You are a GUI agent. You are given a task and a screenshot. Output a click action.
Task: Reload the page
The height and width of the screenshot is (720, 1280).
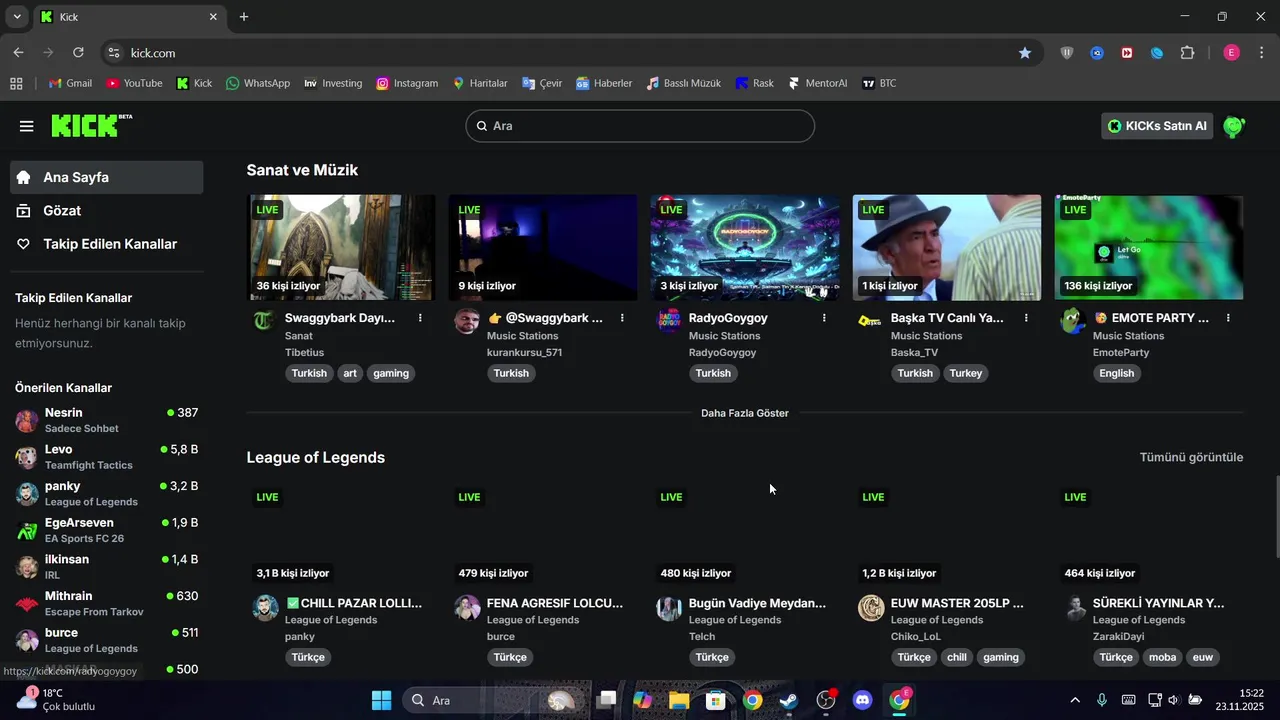pyautogui.click(x=78, y=53)
